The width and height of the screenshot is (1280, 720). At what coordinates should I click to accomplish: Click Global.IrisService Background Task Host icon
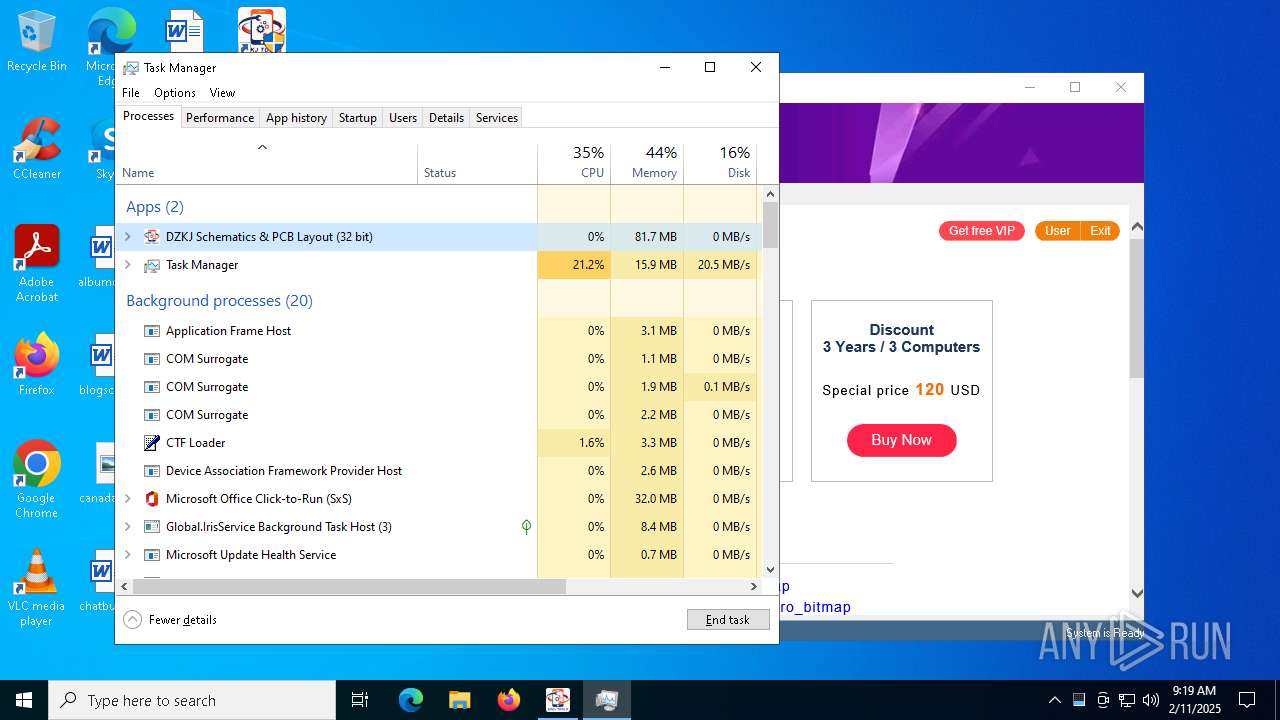(x=152, y=527)
